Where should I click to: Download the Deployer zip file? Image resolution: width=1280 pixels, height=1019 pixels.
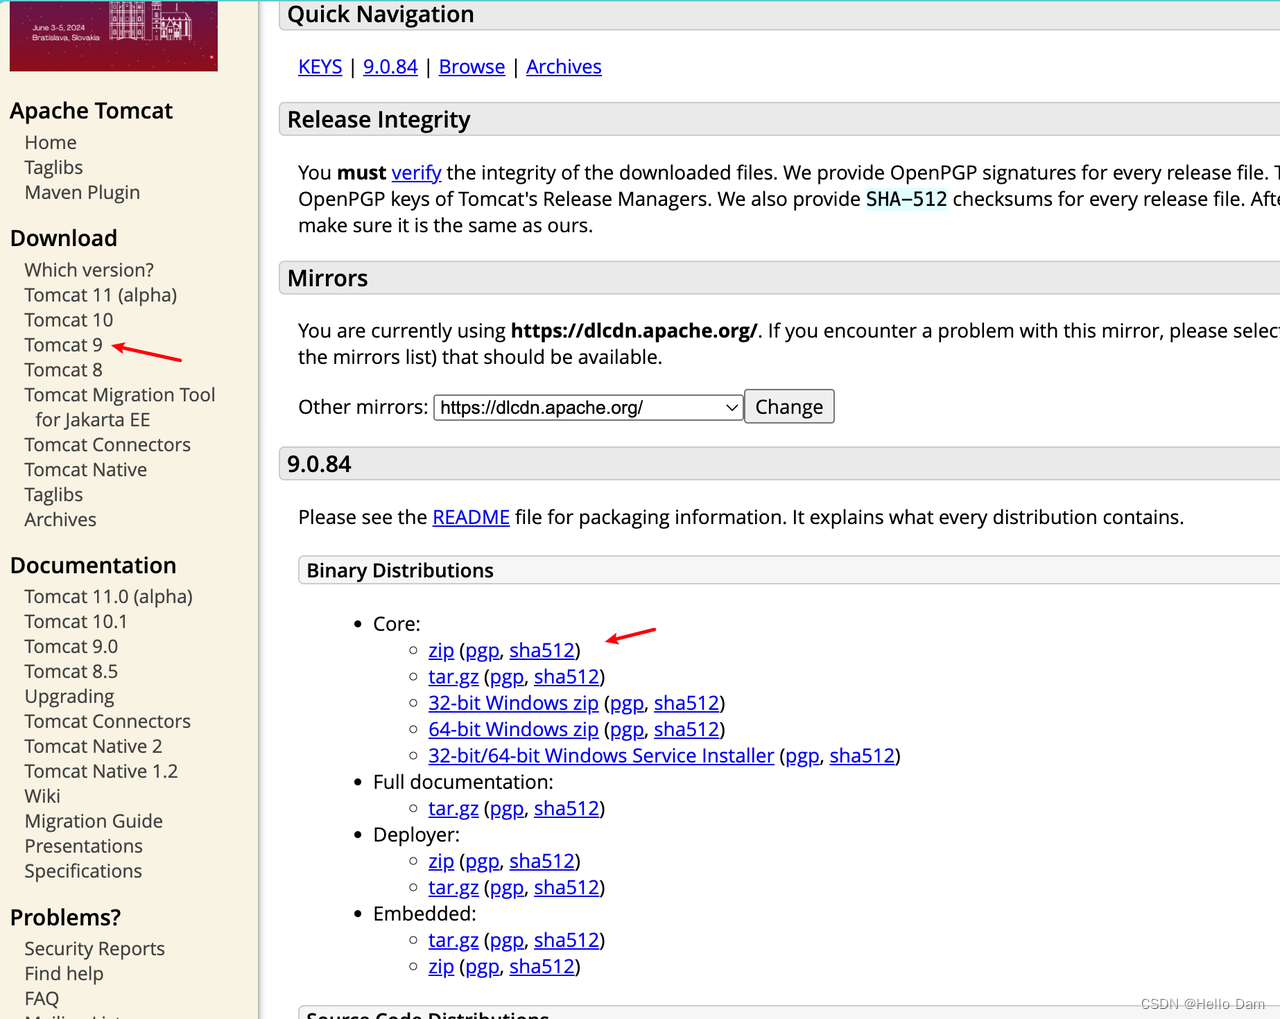coord(441,861)
